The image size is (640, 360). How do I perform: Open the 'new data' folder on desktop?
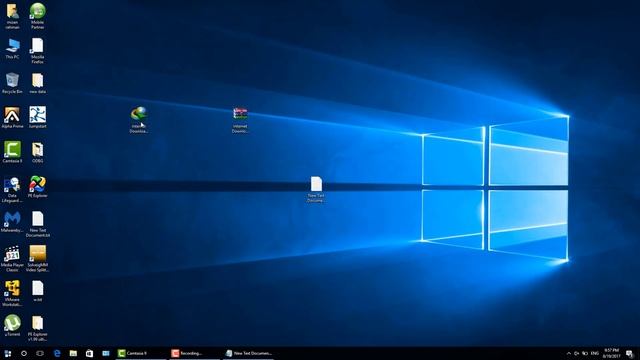point(38,83)
